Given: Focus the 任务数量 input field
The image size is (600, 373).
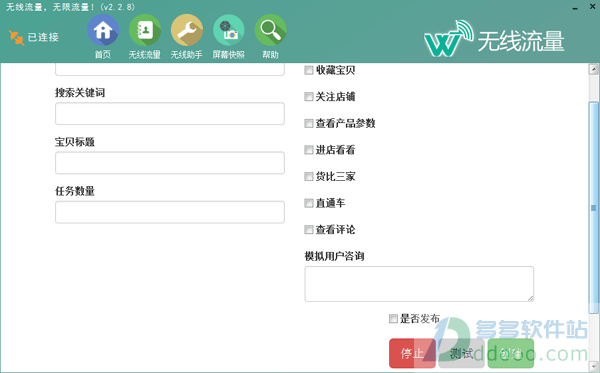Looking at the screenshot, I should [x=170, y=212].
